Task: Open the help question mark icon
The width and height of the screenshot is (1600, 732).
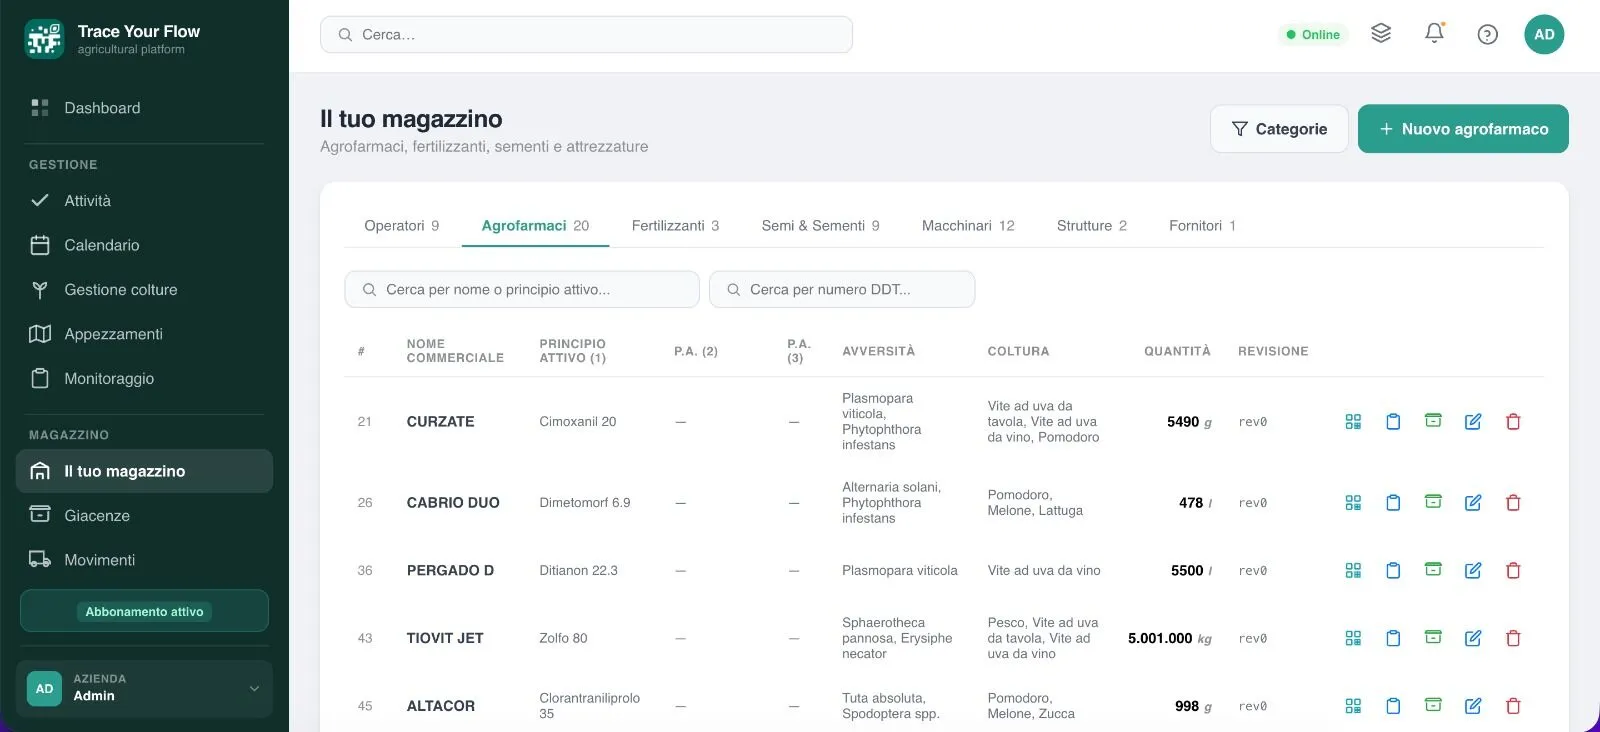Action: [x=1488, y=34]
